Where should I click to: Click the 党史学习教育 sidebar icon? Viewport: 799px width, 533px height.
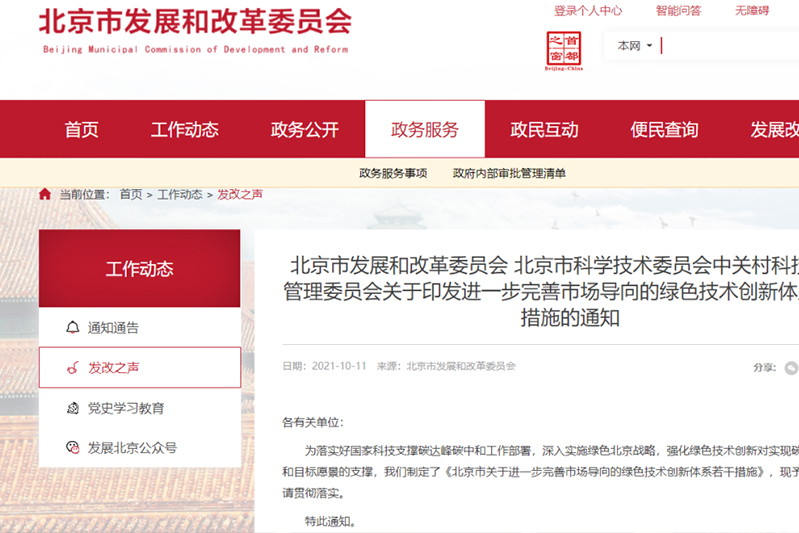(x=72, y=408)
